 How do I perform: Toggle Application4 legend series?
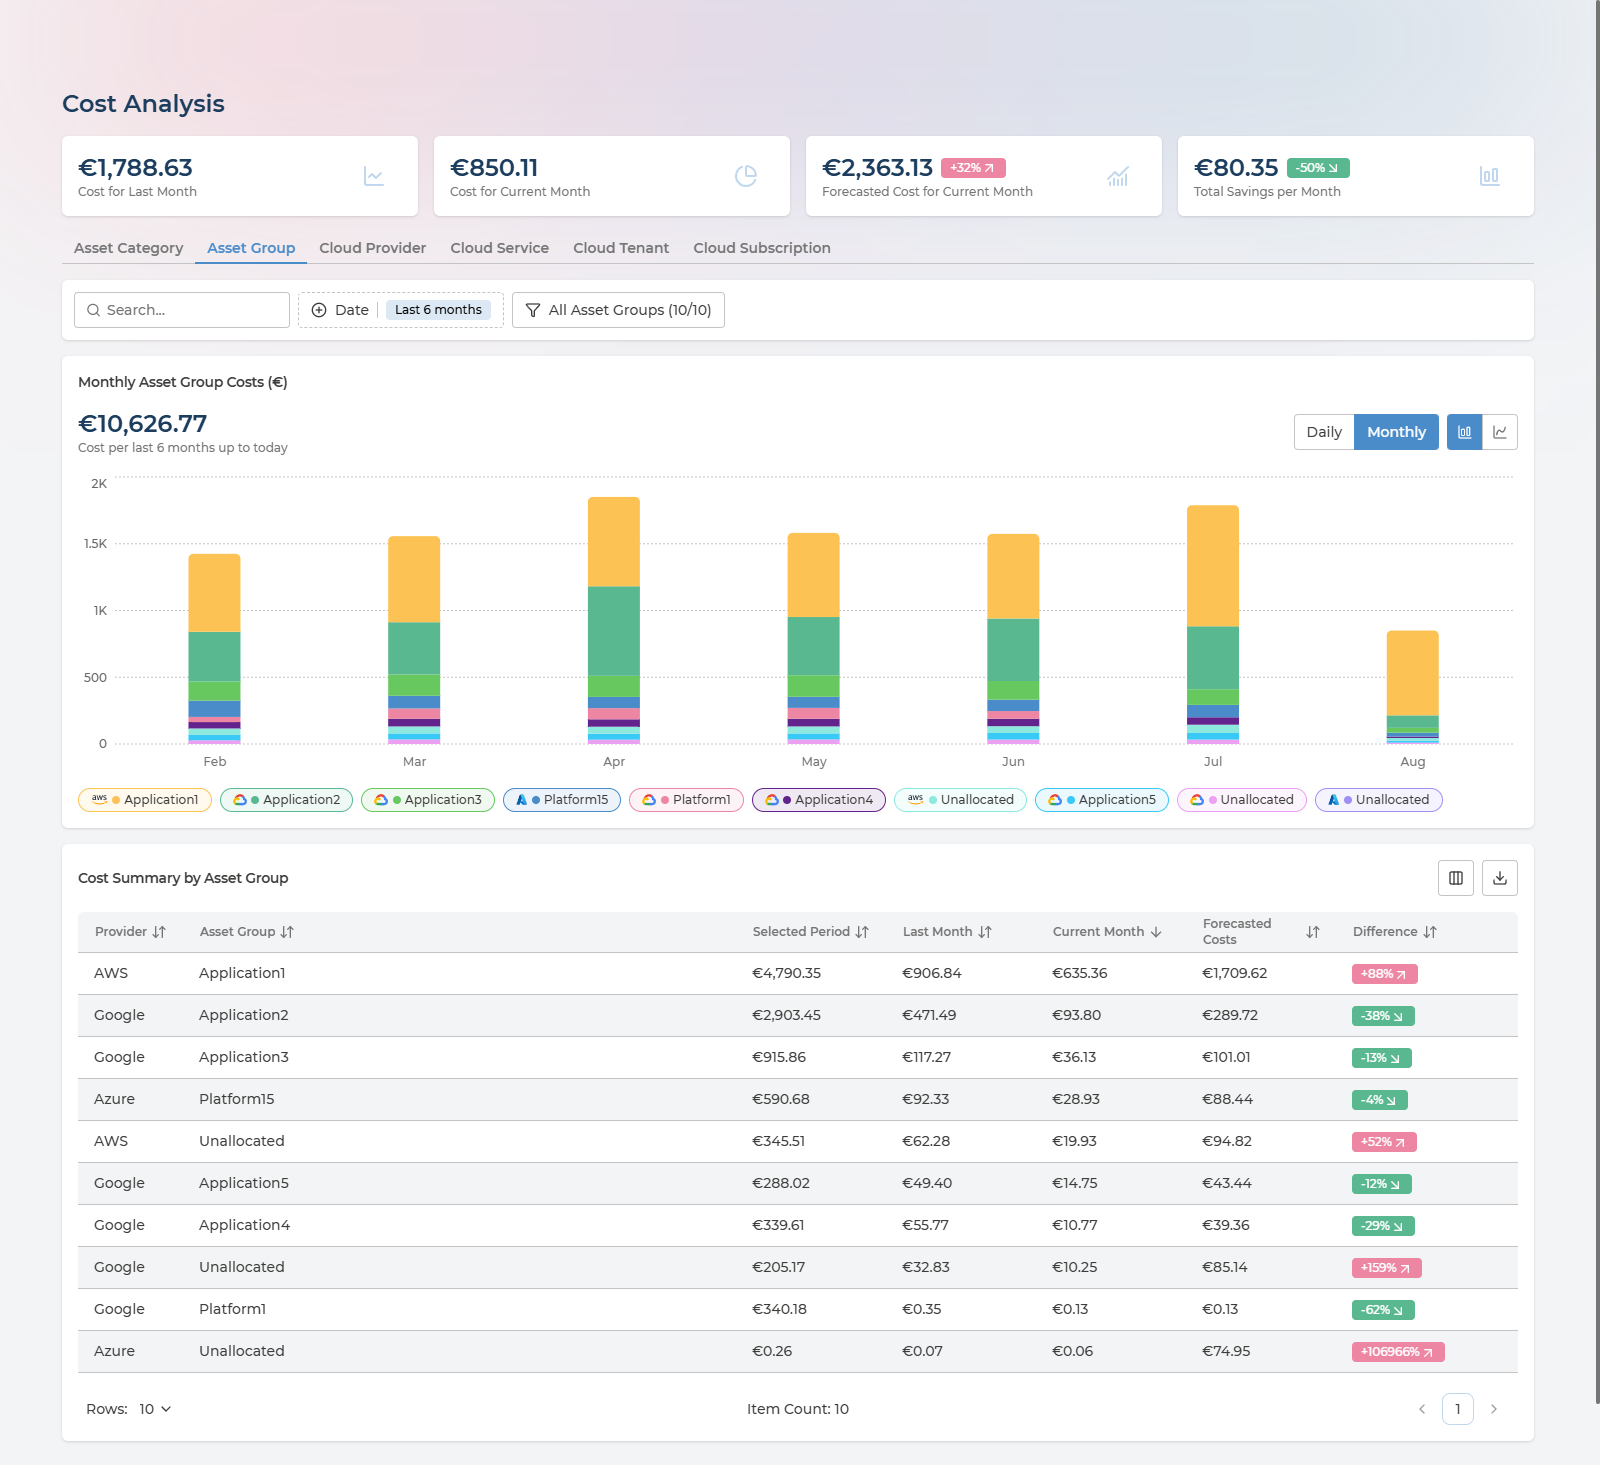coord(819,800)
